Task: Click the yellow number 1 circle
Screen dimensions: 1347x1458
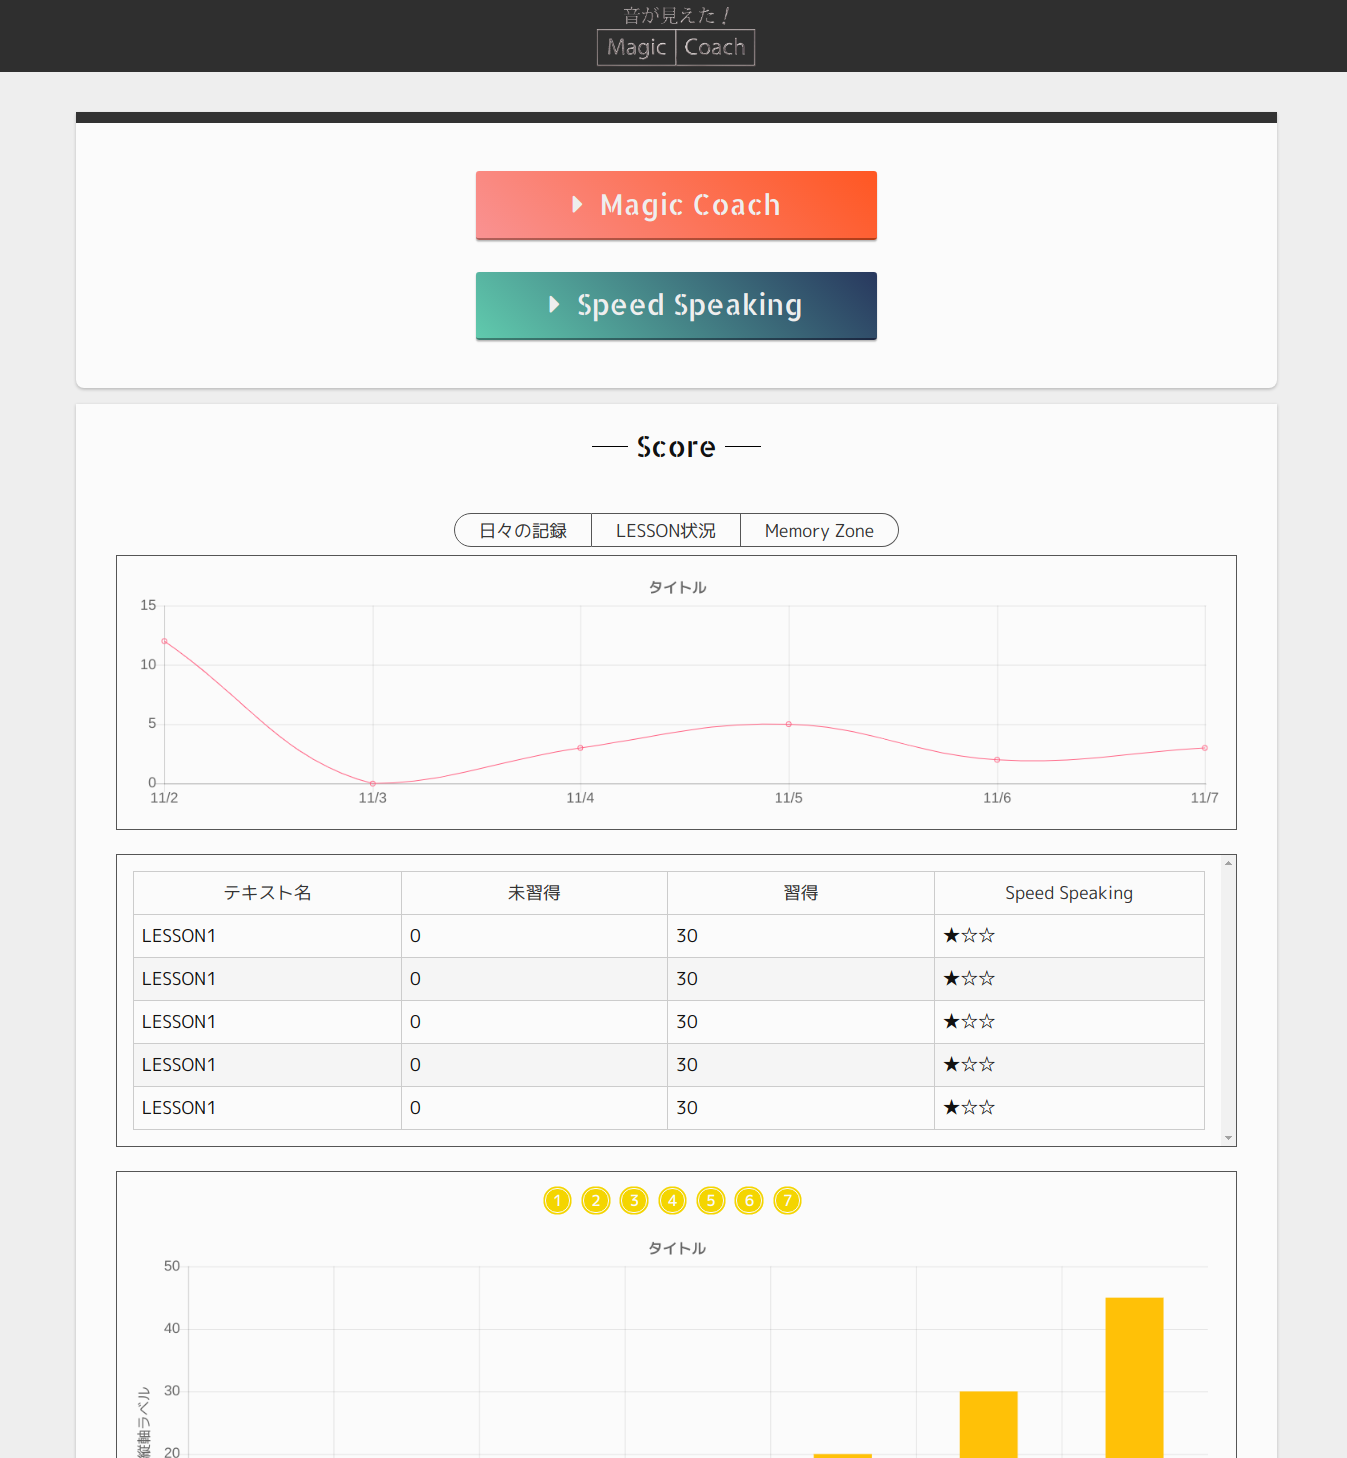Action: coord(557,1200)
